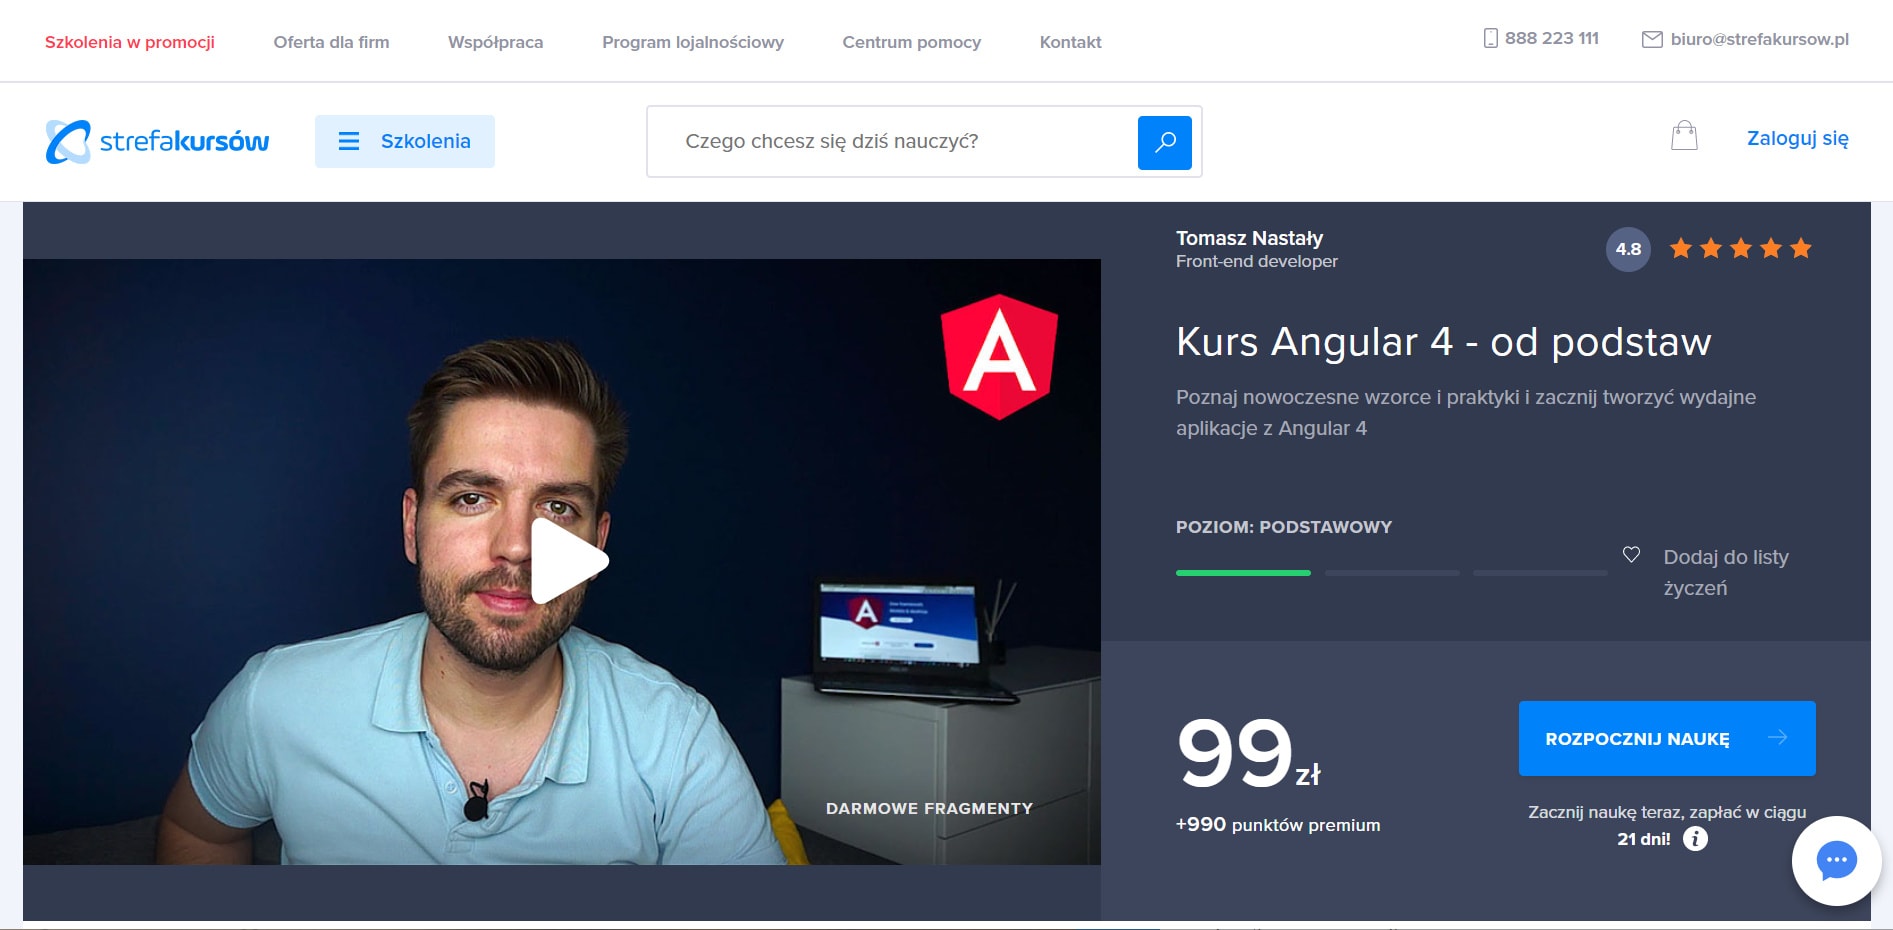Click the heart wishlist icon
This screenshot has width=1893, height=930.
click(x=1631, y=554)
